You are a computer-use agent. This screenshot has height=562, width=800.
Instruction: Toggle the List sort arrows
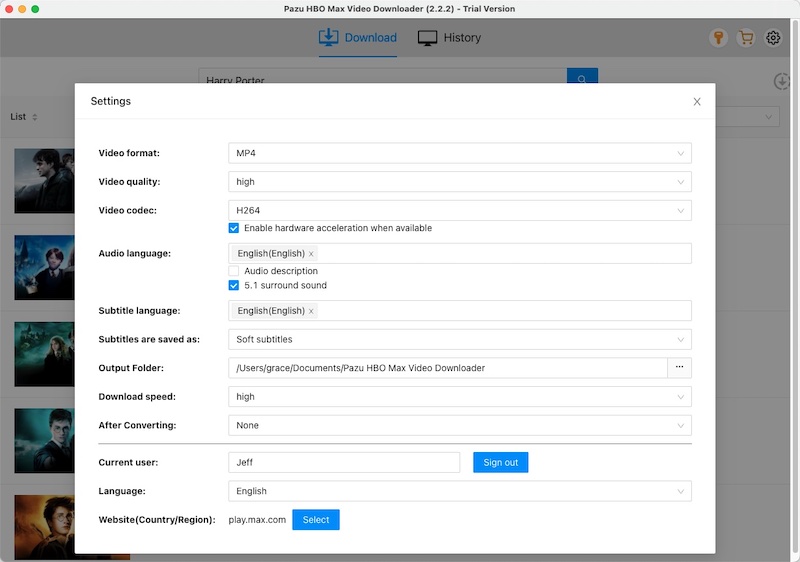tap(35, 117)
